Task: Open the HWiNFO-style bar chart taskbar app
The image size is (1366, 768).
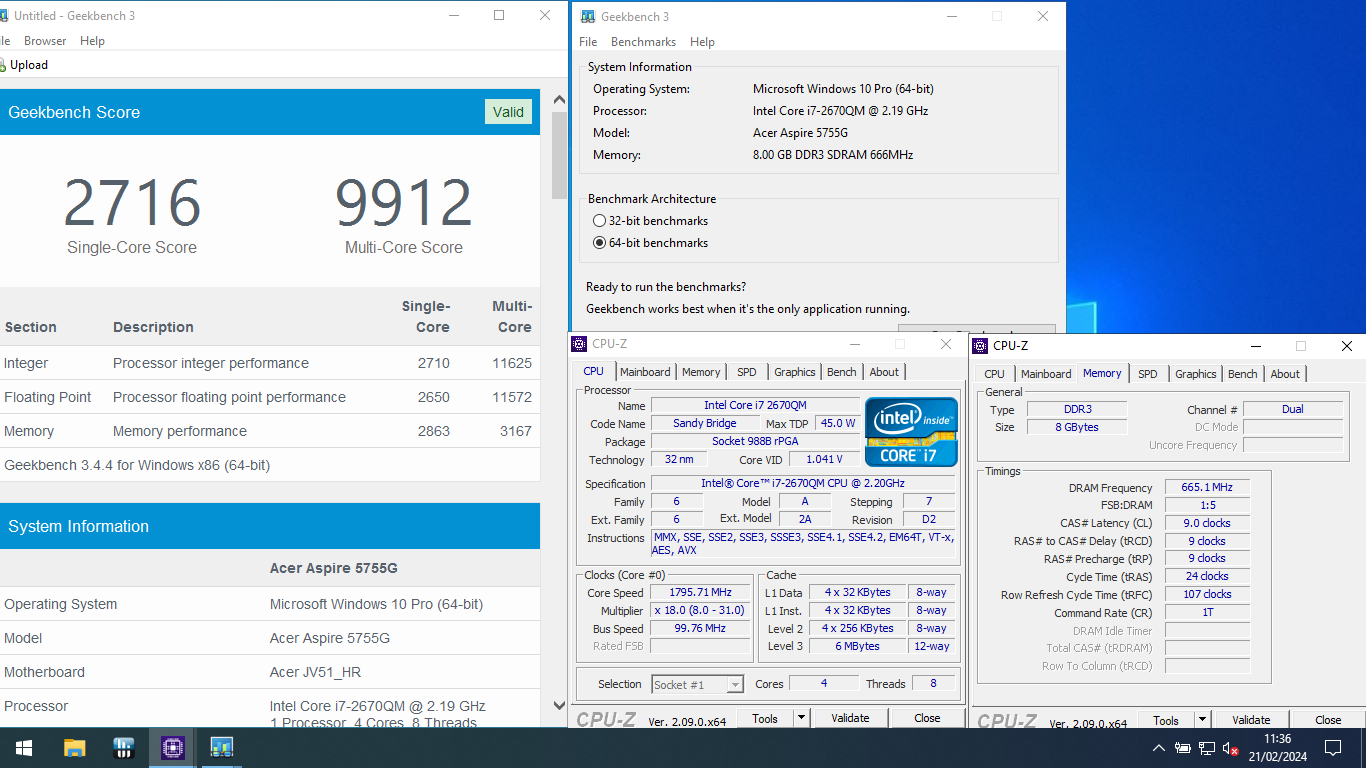Action: [123, 747]
